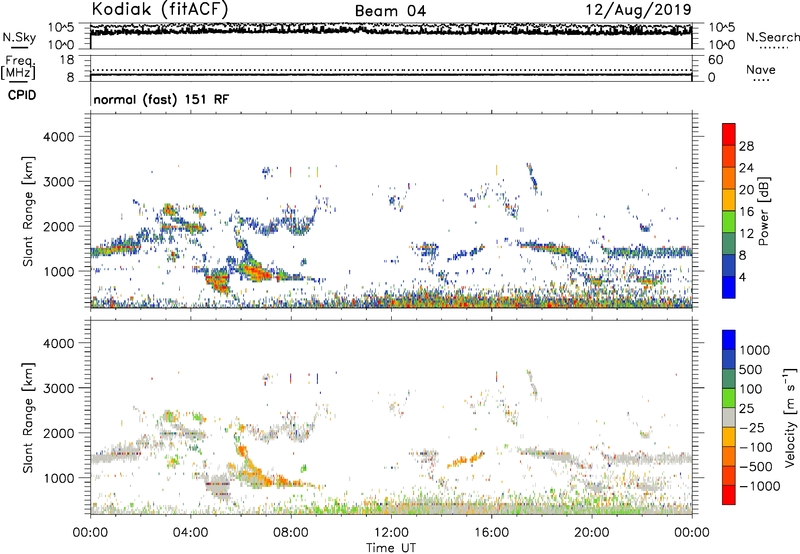Select the "Freq. [MHz]" axis label
The width and height of the screenshot is (800, 554).
coord(18,67)
